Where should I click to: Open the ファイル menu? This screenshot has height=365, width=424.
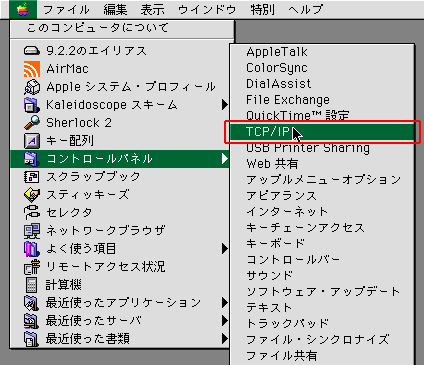coord(66,9)
